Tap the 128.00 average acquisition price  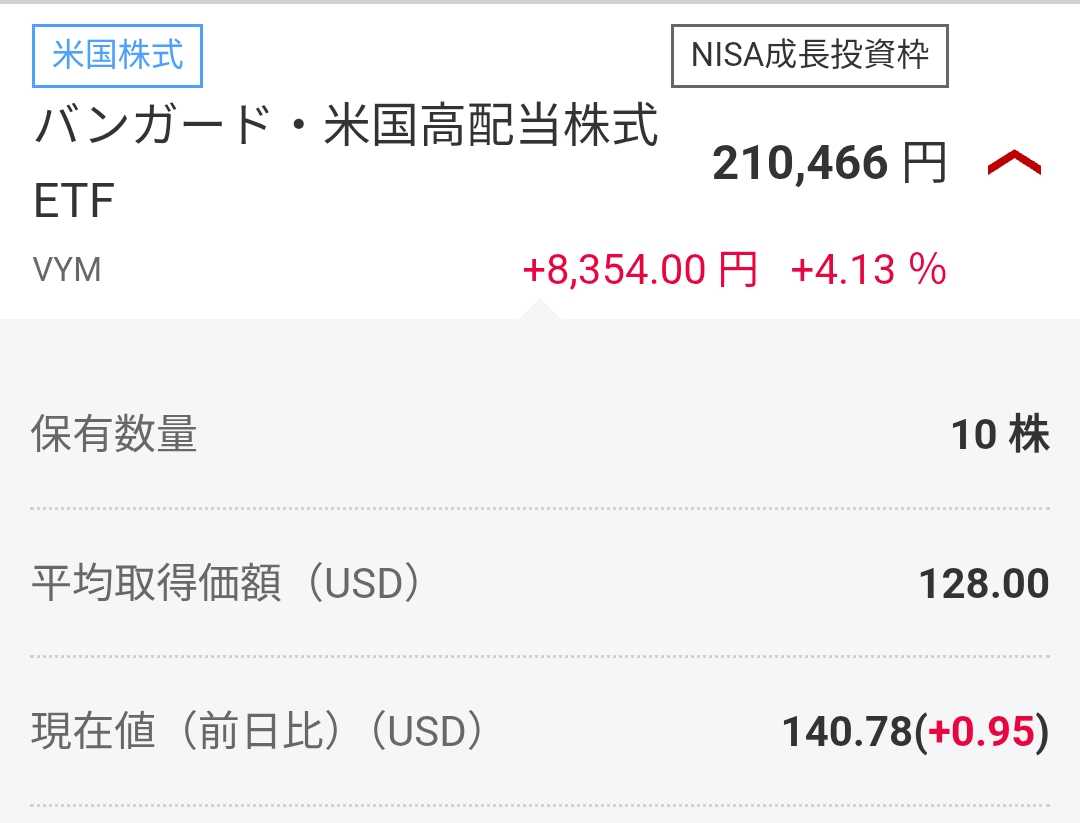click(984, 584)
